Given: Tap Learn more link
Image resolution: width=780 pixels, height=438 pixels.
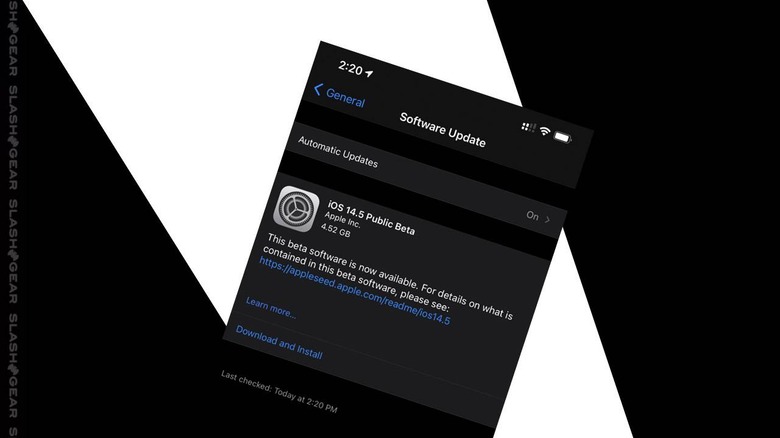Looking at the screenshot, I should click(x=271, y=308).
